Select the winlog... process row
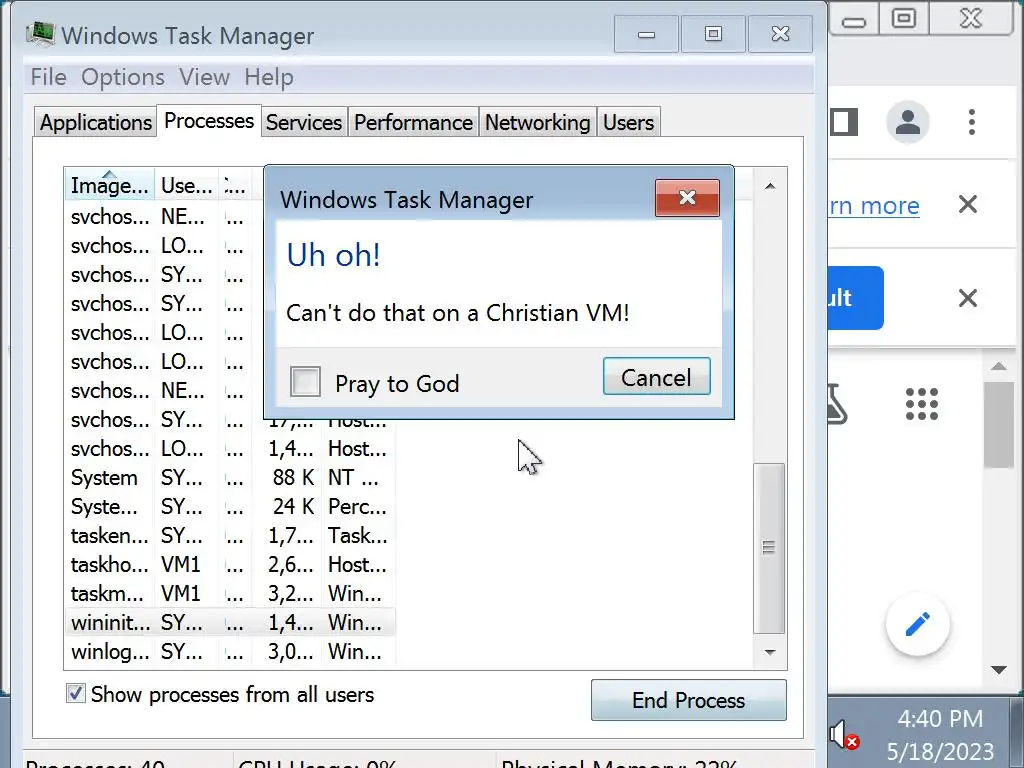 [x=230, y=651]
